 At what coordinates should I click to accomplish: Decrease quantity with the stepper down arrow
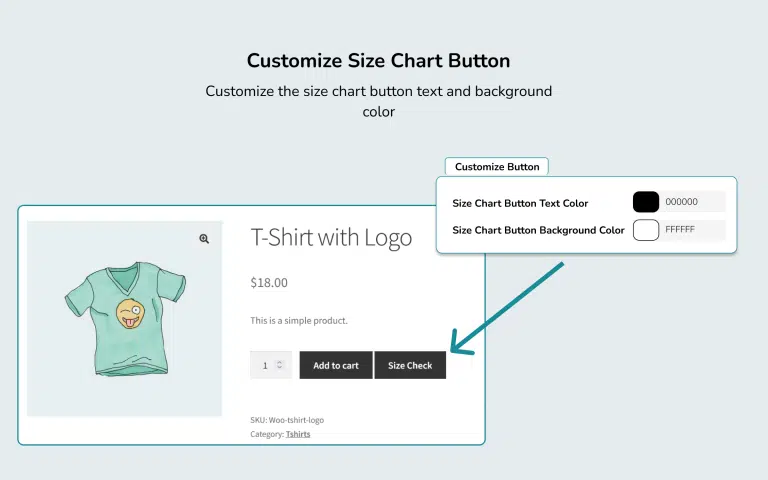tap(281, 370)
